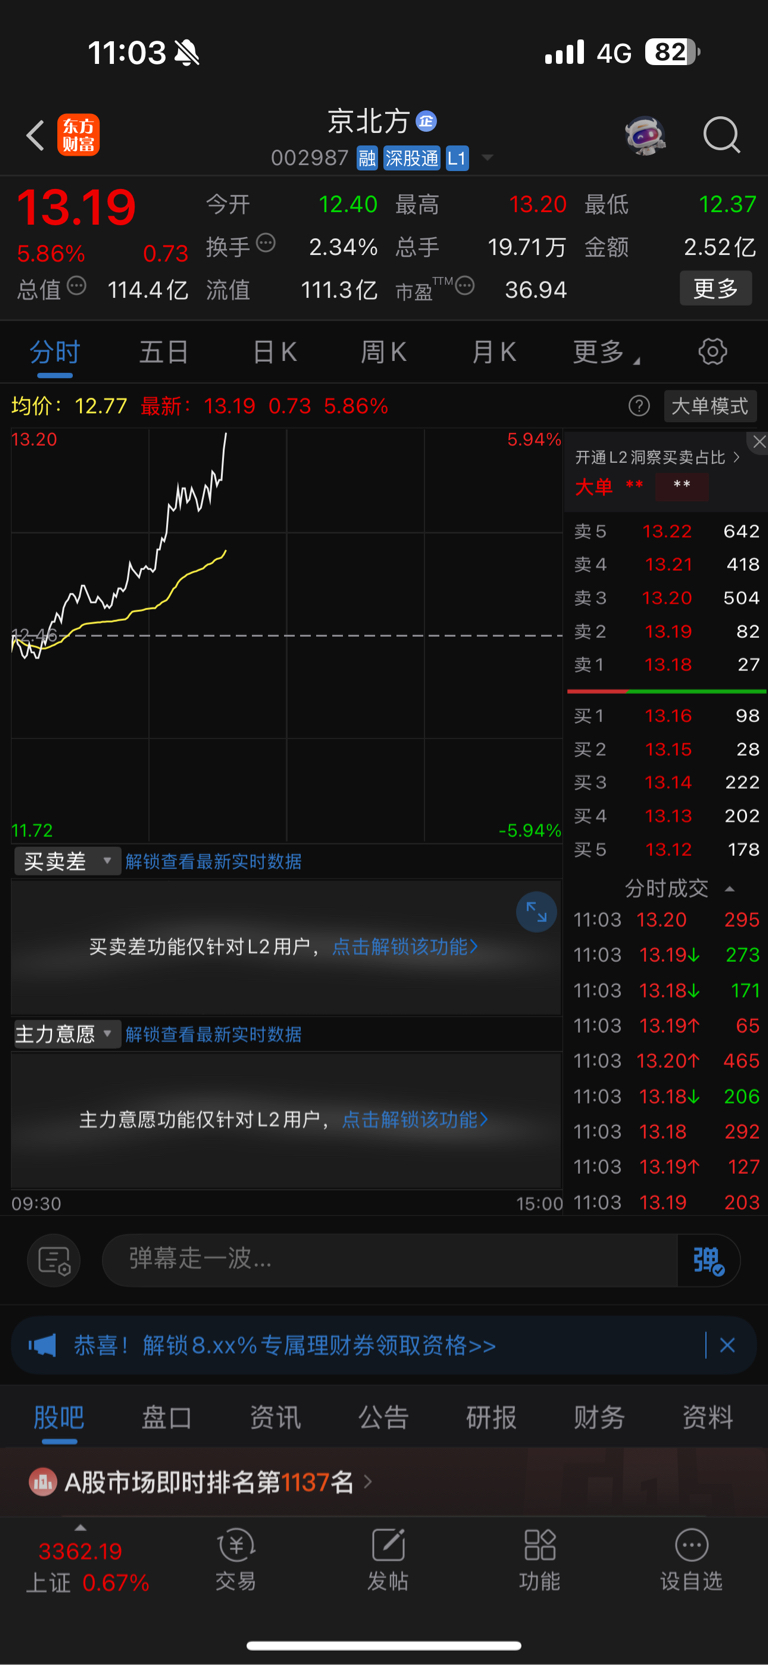Open the 发帖 post icon

pyautogui.click(x=388, y=1560)
